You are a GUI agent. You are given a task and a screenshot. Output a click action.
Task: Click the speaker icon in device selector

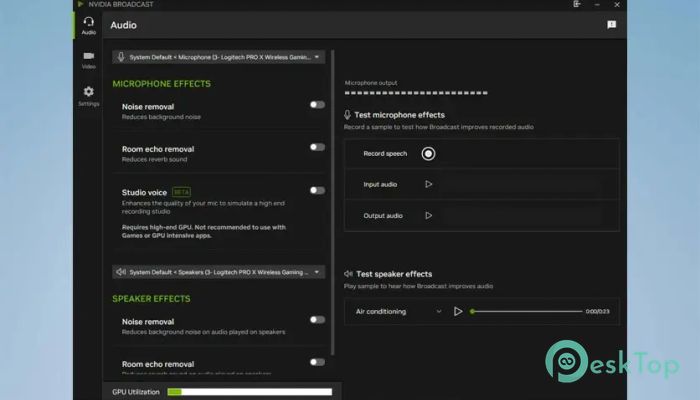[x=121, y=272]
